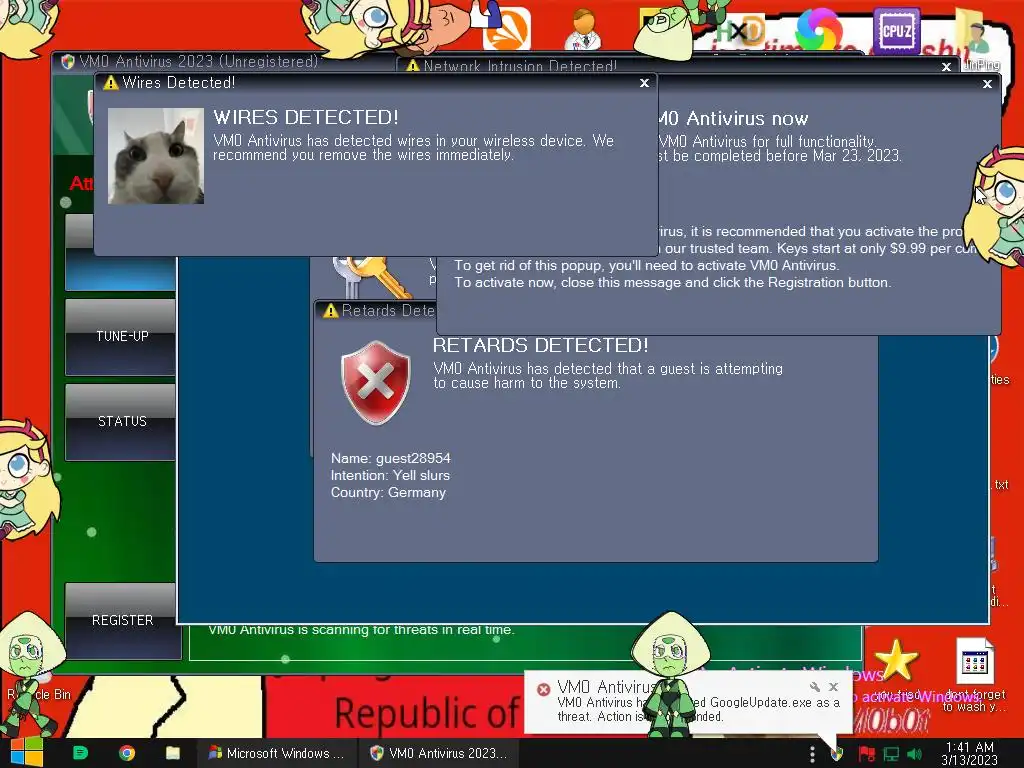This screenshot has height=768, width=1024.
Task: Close the Antivirus activation popup
Action: pos(987,84)
